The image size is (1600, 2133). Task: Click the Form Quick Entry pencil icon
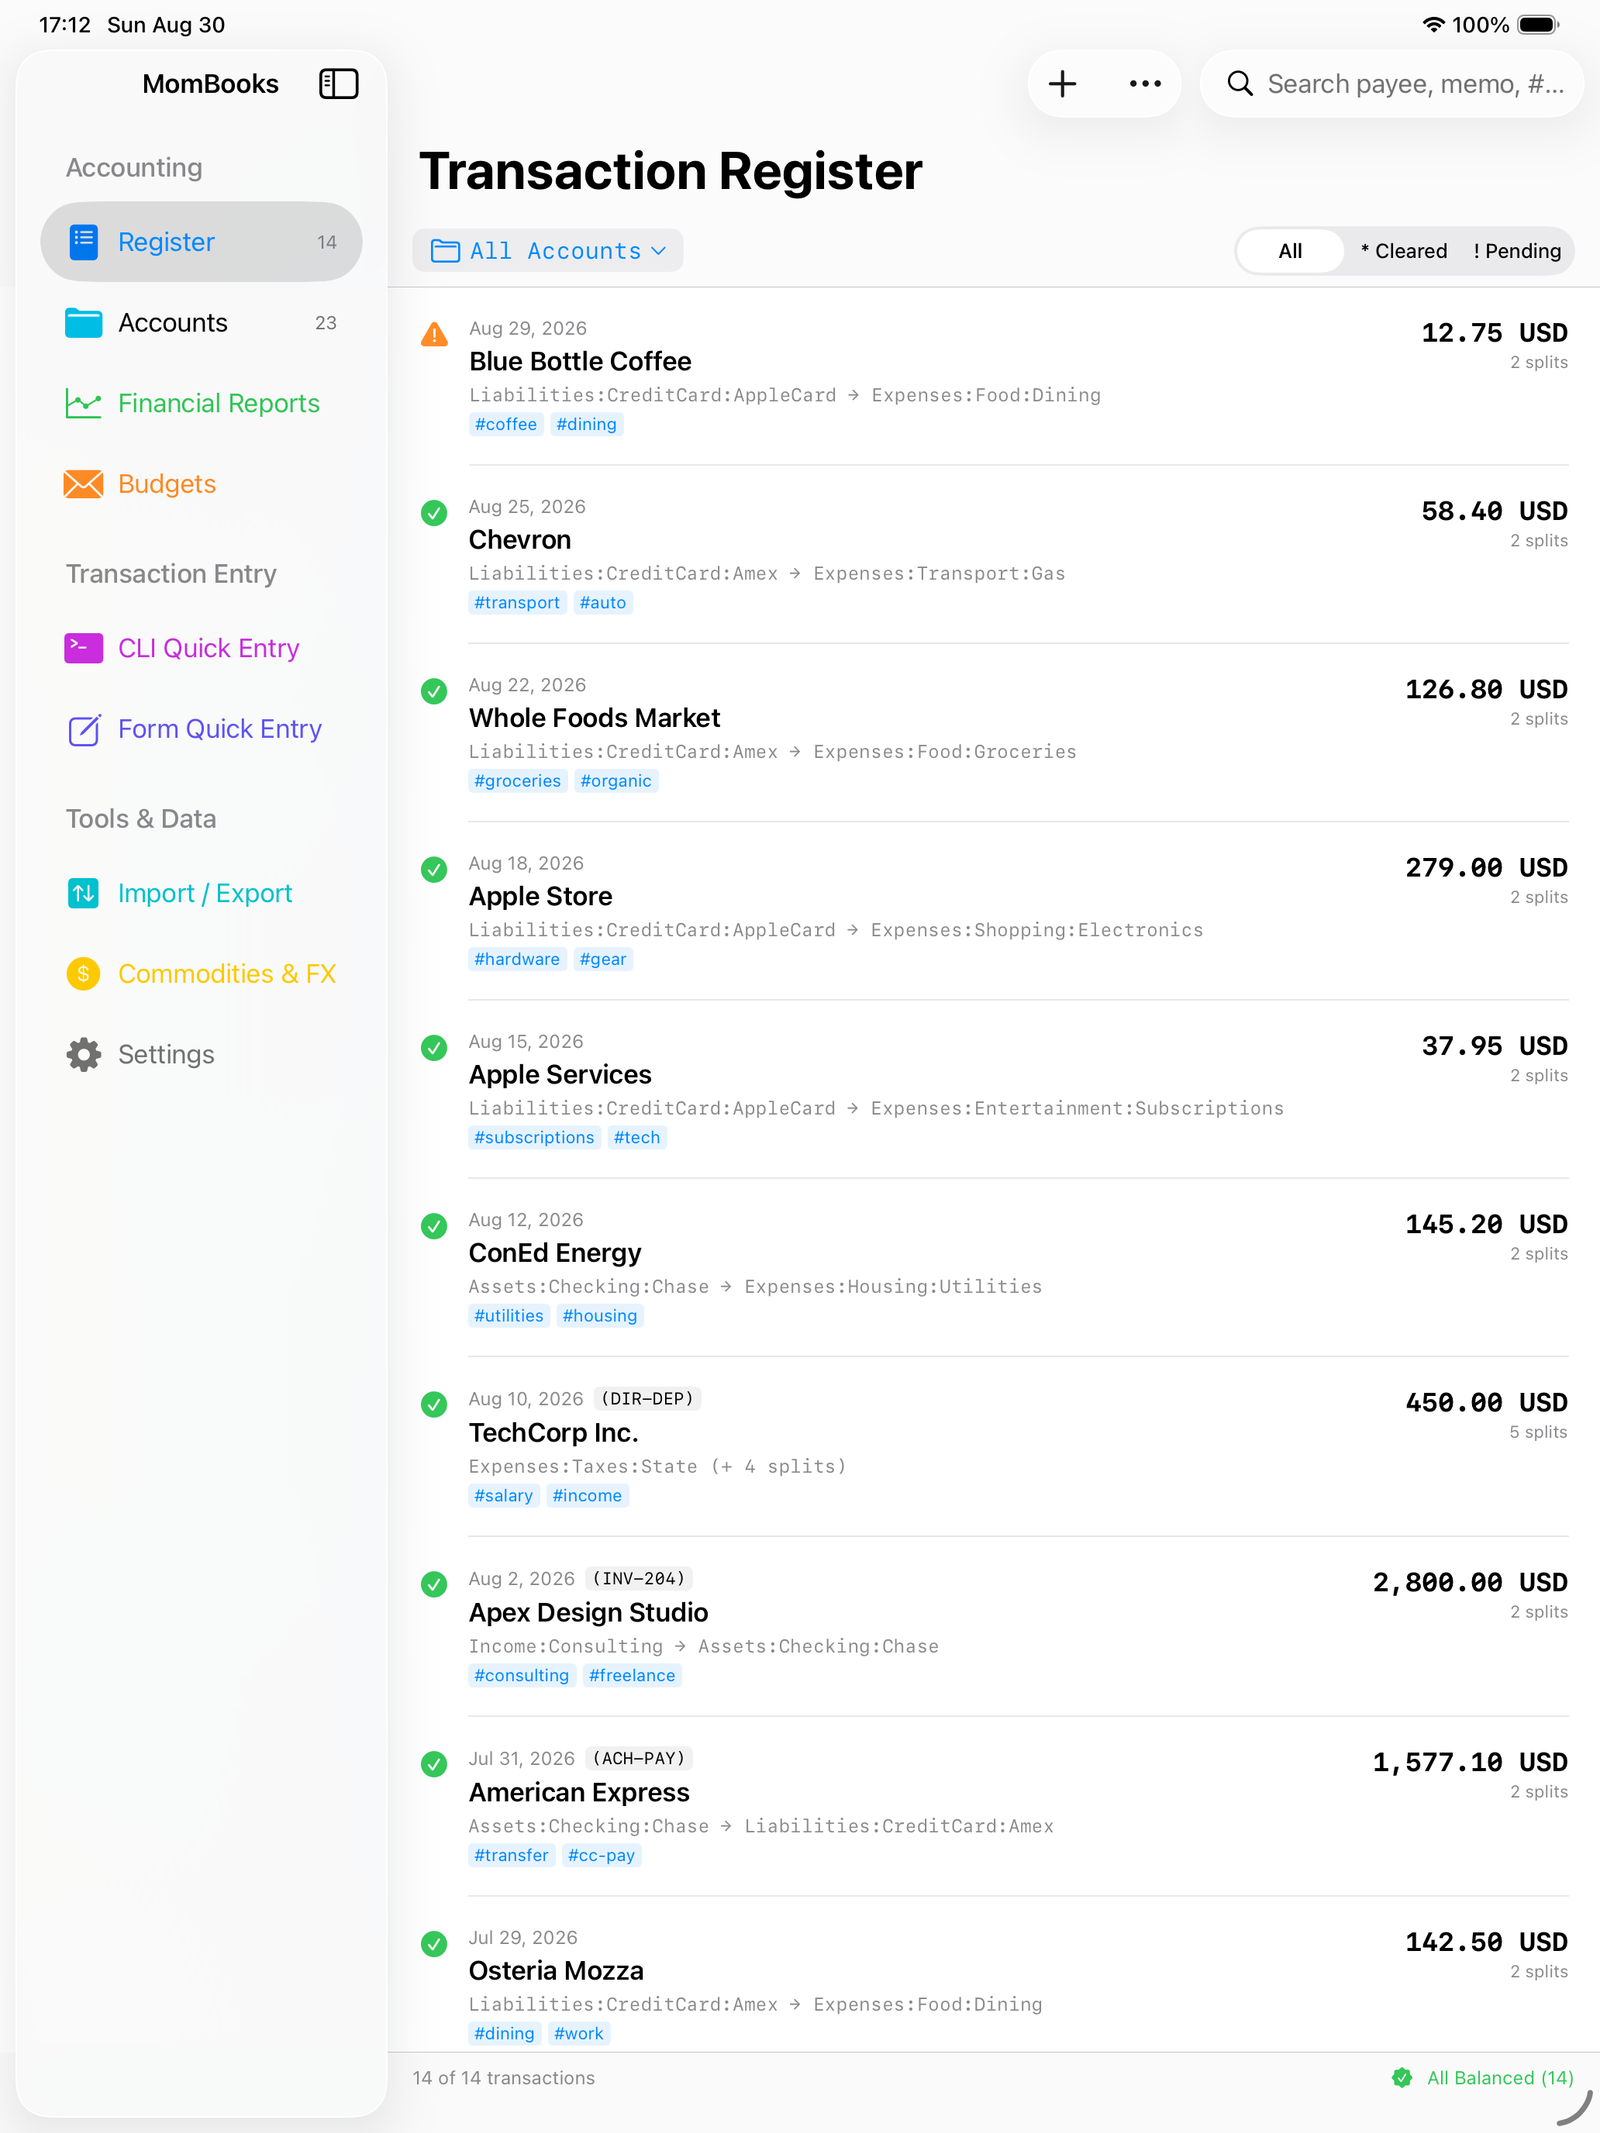pos(84,729)
